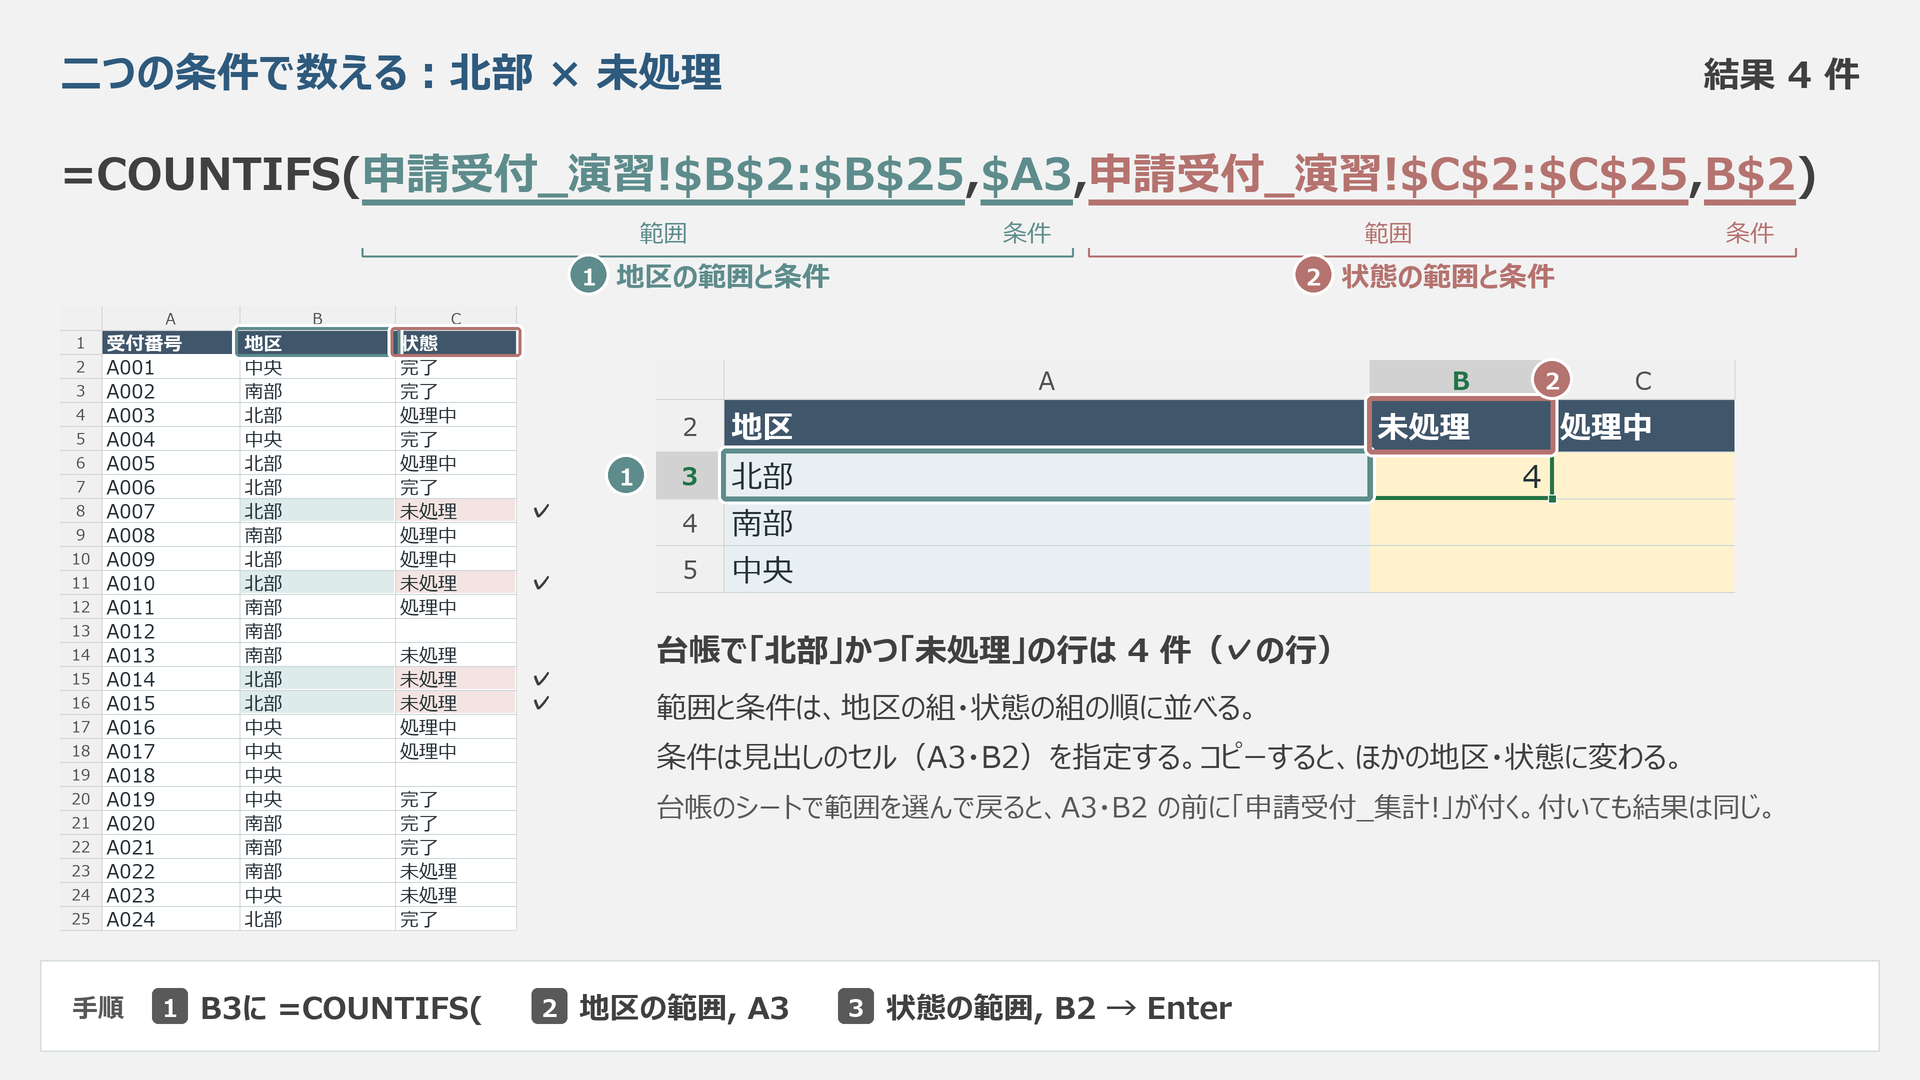
Task: Select cell A010 in the ledger table
Action: [x=170, y=583]
